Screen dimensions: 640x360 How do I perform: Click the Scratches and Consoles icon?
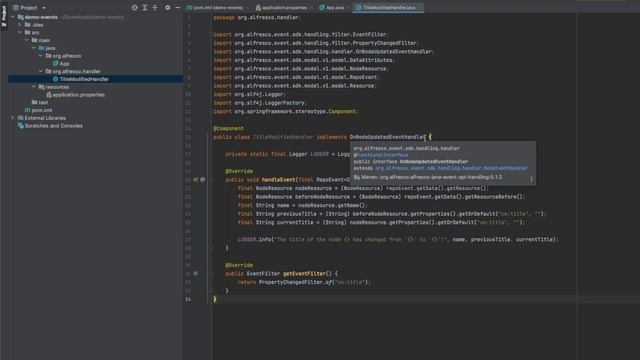tap(20, 126)
